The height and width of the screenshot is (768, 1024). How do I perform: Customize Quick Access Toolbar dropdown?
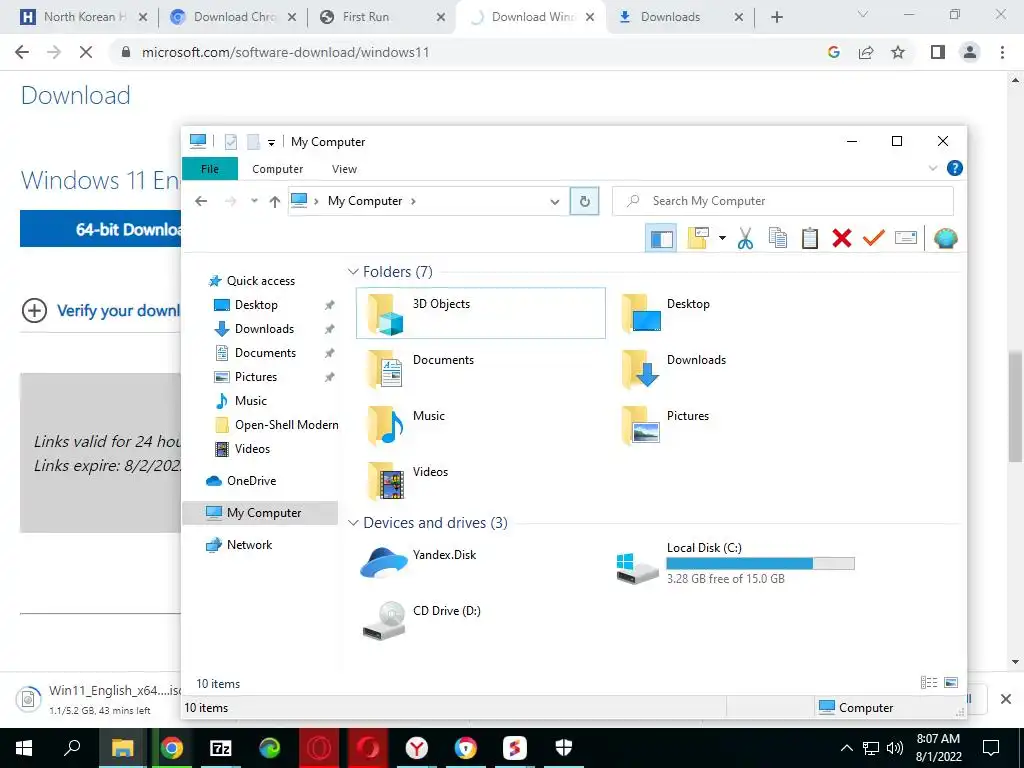coord(271,142)
